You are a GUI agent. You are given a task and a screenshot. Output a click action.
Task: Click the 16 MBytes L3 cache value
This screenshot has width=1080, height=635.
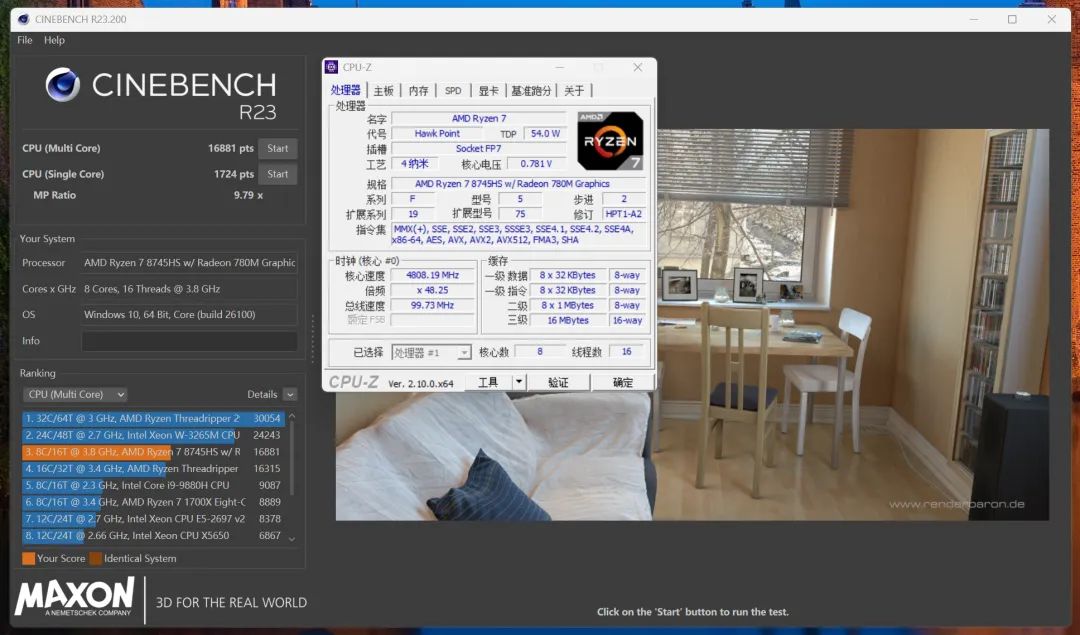click(568, 320)
